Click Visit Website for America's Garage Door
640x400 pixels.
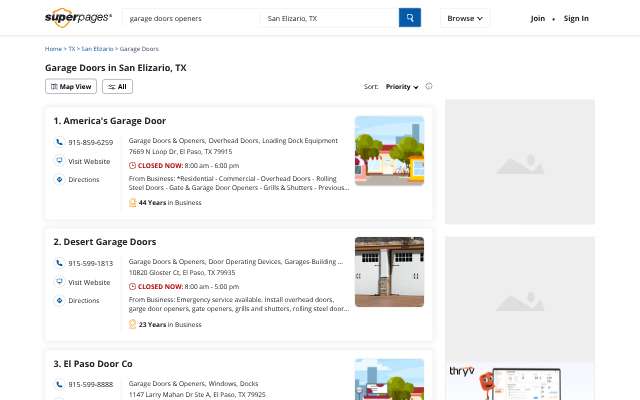pyautogui.click(x=89, y=161)
